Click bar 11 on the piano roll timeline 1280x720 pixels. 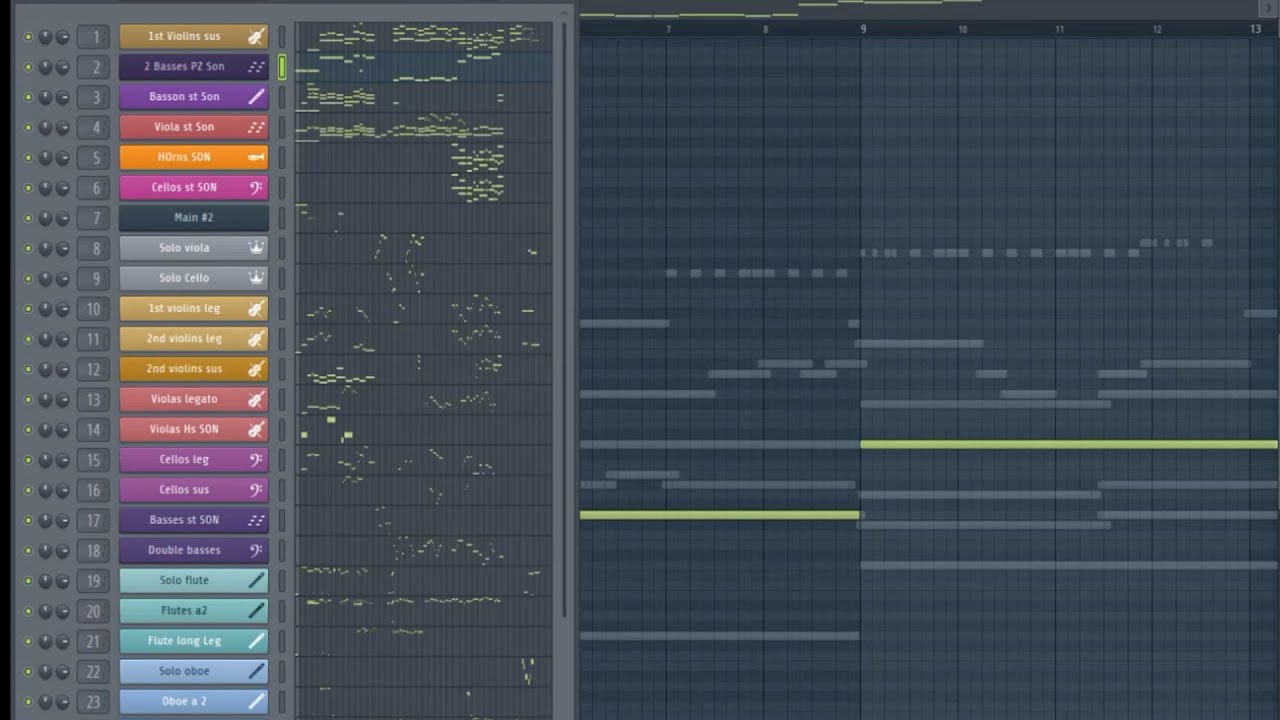[1059, 29]
